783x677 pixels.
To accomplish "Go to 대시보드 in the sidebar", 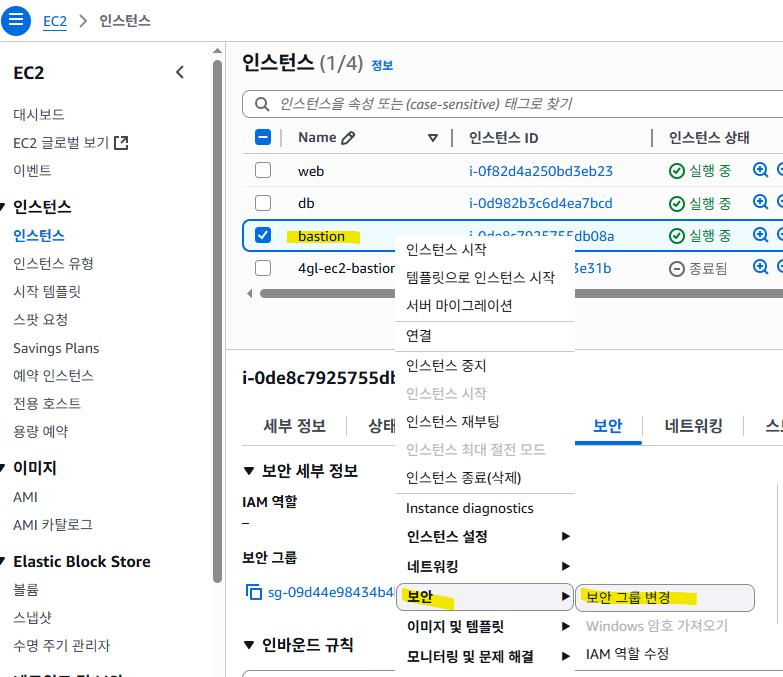I will coord(38,114).
